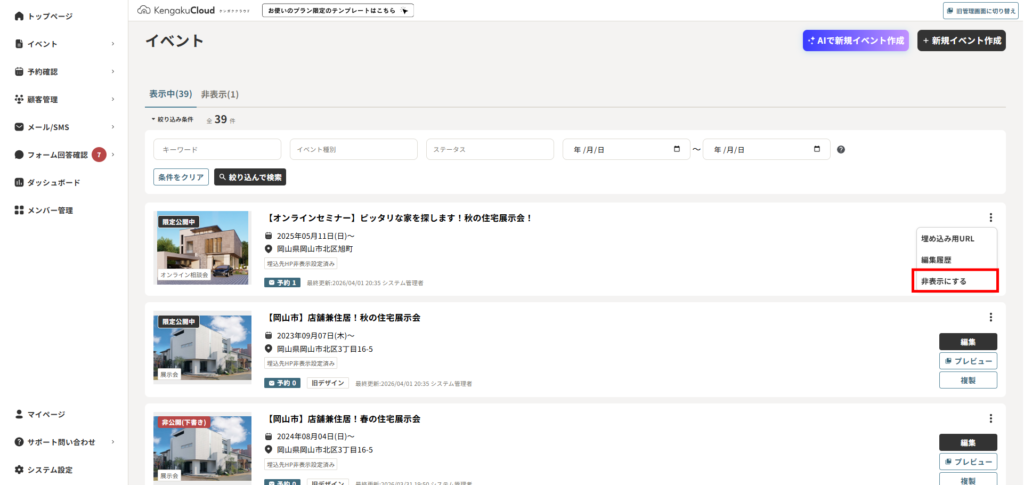Open the calendar icon in the first date field
Viewport: 1024px width, 485px height.
(x=677, y=149)
